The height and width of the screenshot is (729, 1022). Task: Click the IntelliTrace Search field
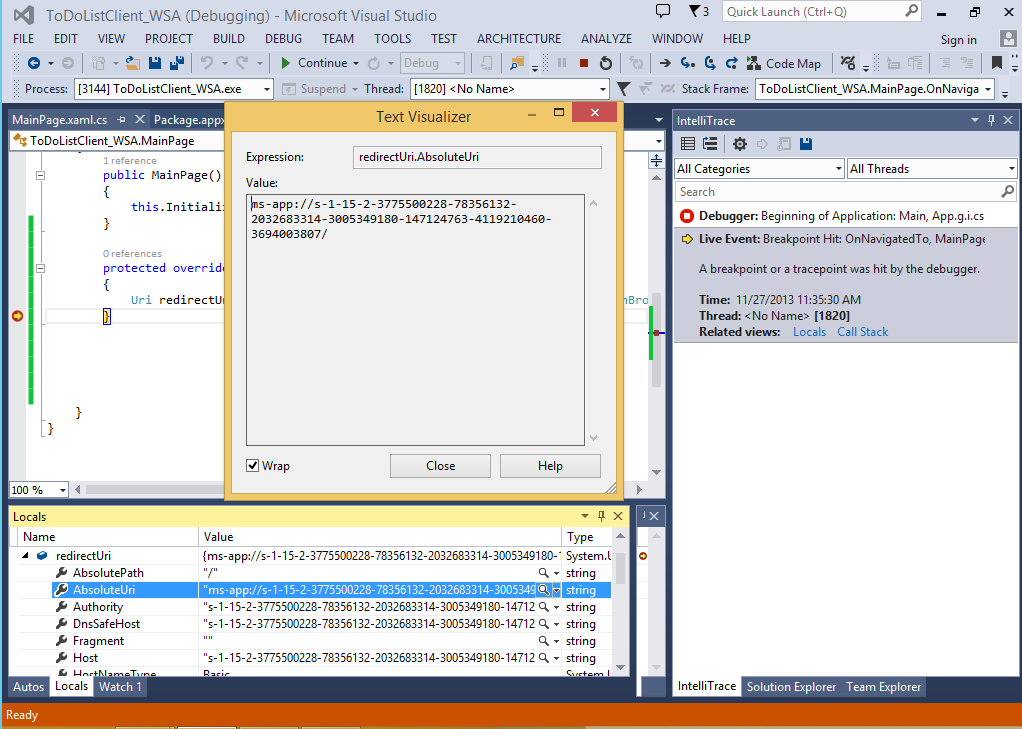(837, 192)
